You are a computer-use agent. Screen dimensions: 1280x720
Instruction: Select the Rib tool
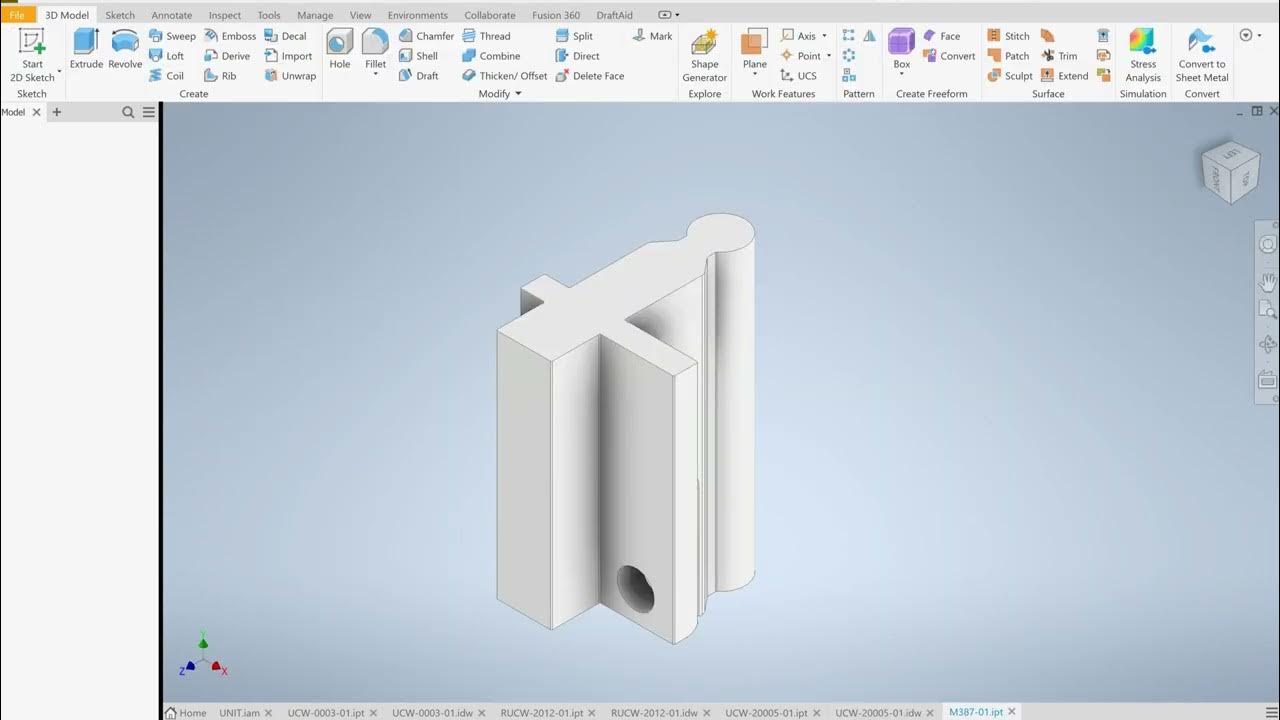220,76
